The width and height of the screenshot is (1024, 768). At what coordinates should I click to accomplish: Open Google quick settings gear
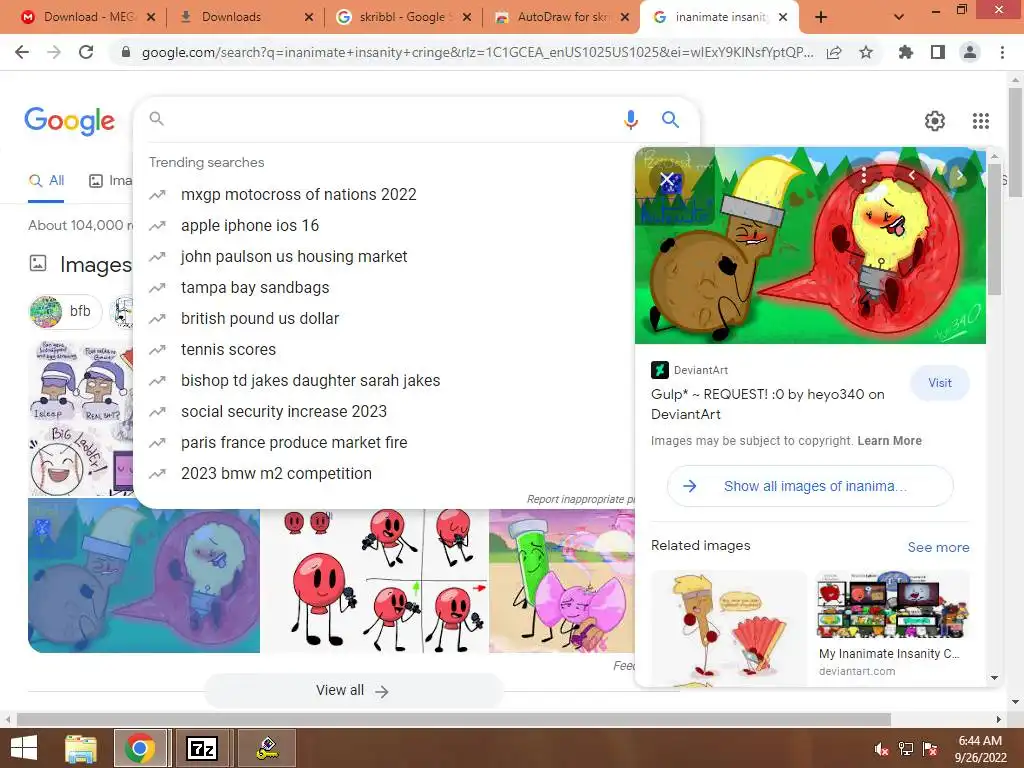pyautogui.click(x=935, y=121)
